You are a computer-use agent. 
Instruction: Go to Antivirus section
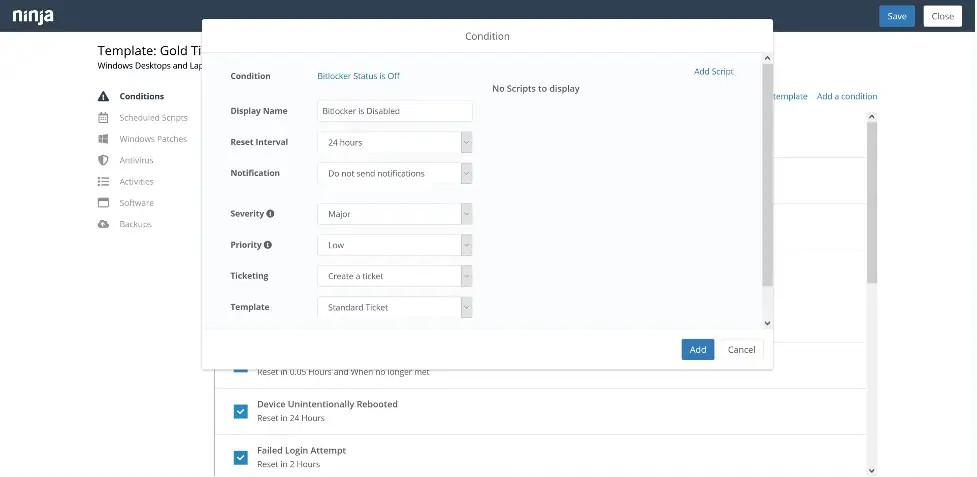tap(136, 160)
